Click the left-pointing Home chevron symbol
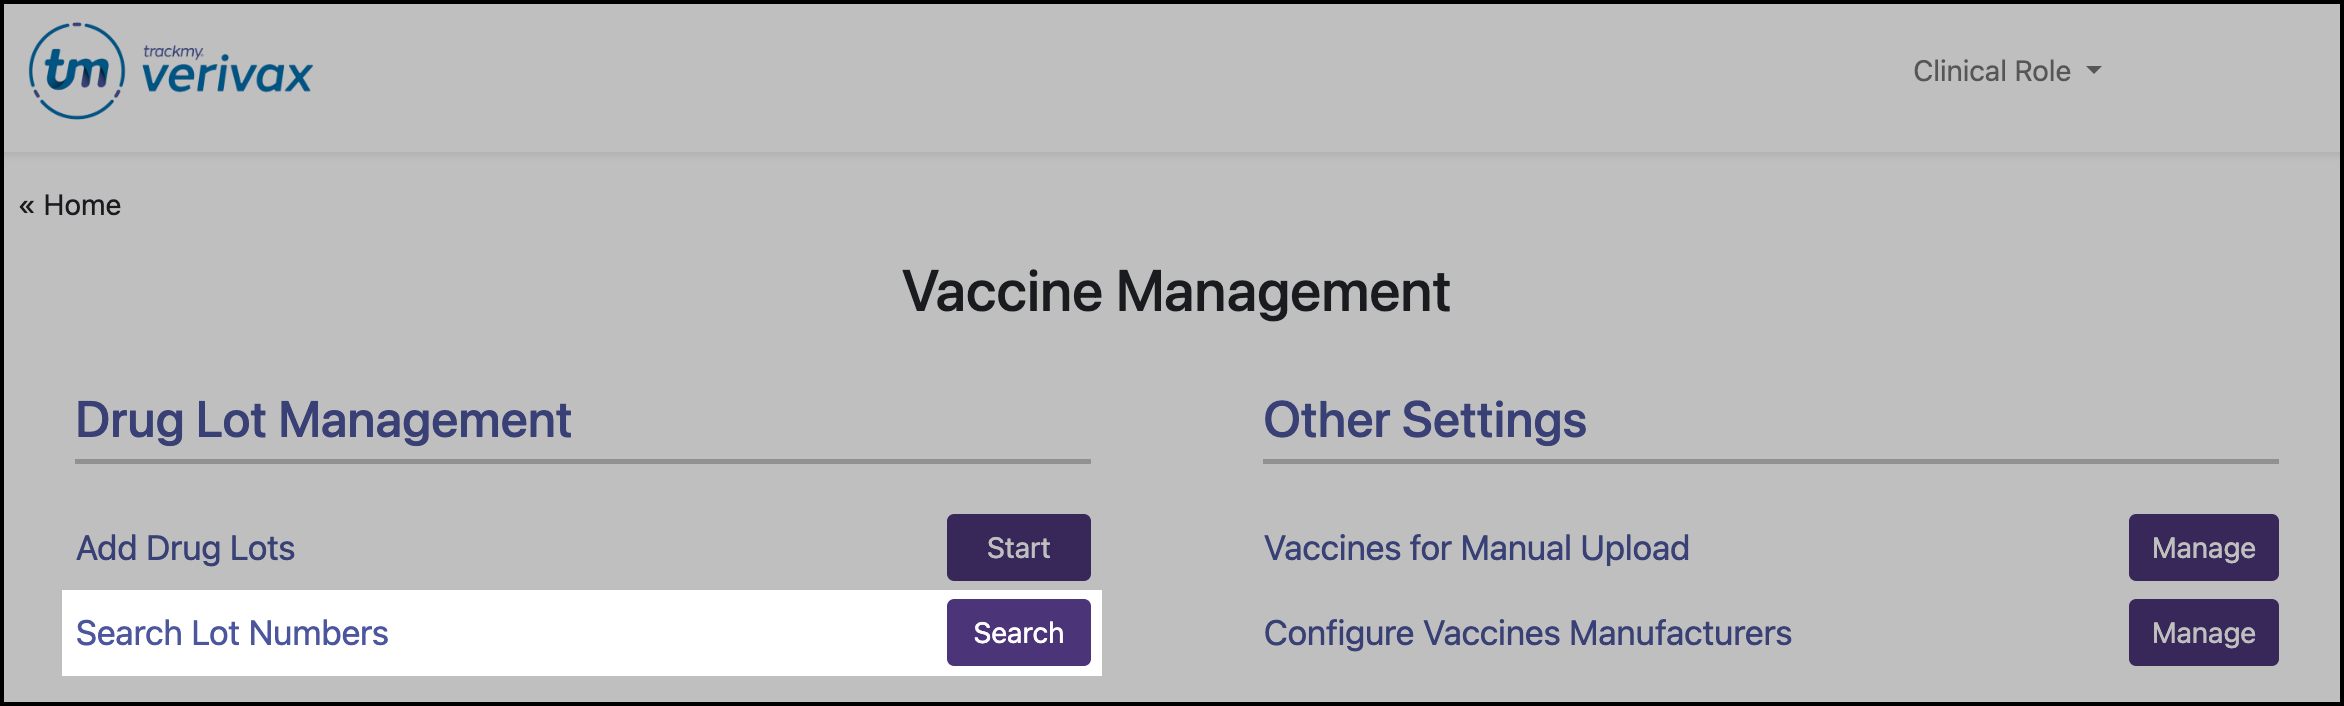The image size is (2344, 706). pos(27,204)
